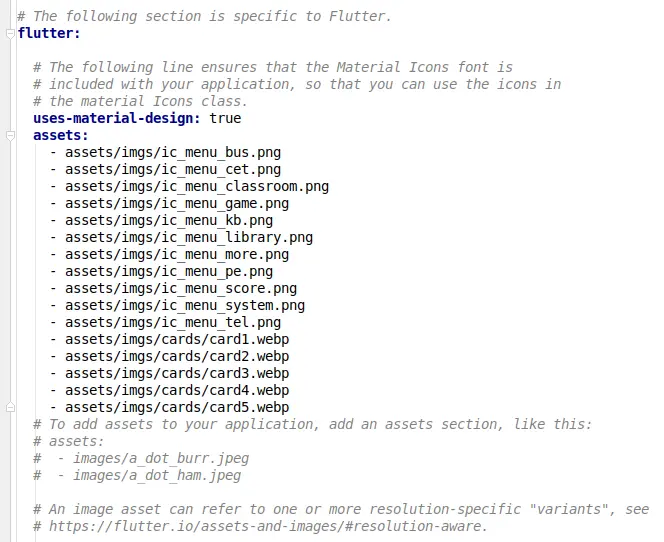Click the assets: key
The width and height of the screenshot is (664, 542).
coord(61,135)
